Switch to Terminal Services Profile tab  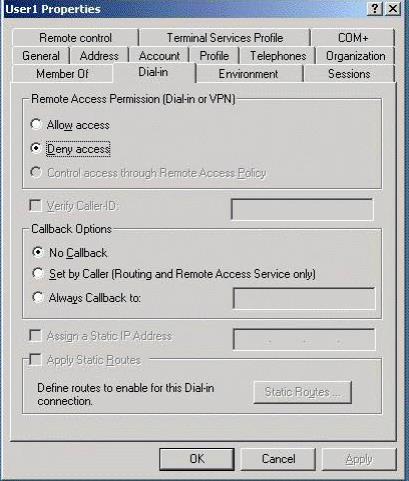click(225, 38)
